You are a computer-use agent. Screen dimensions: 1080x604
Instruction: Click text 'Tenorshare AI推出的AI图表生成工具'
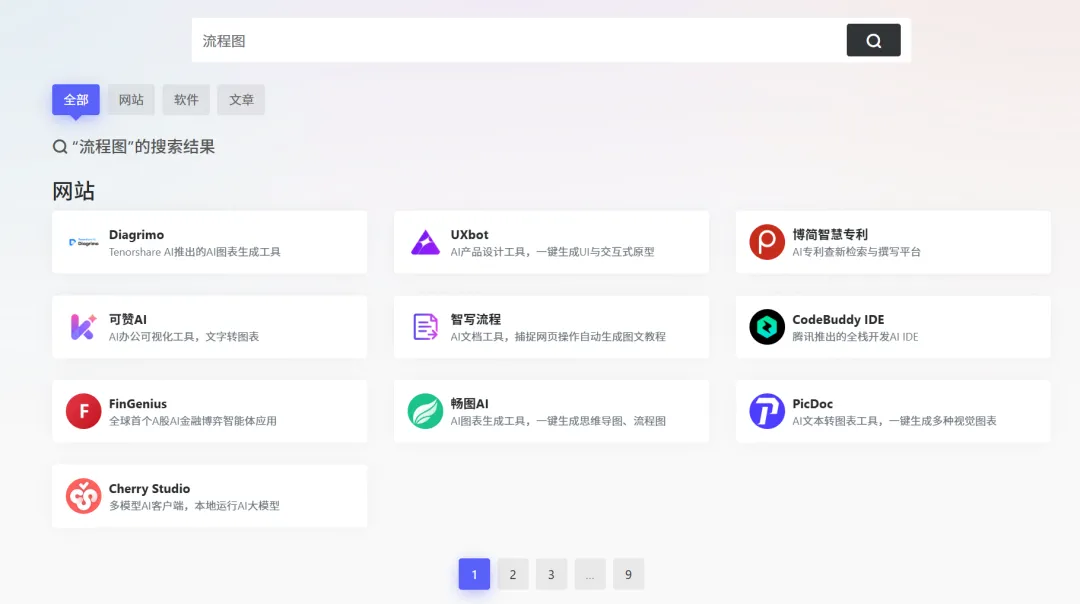(195, 252)
